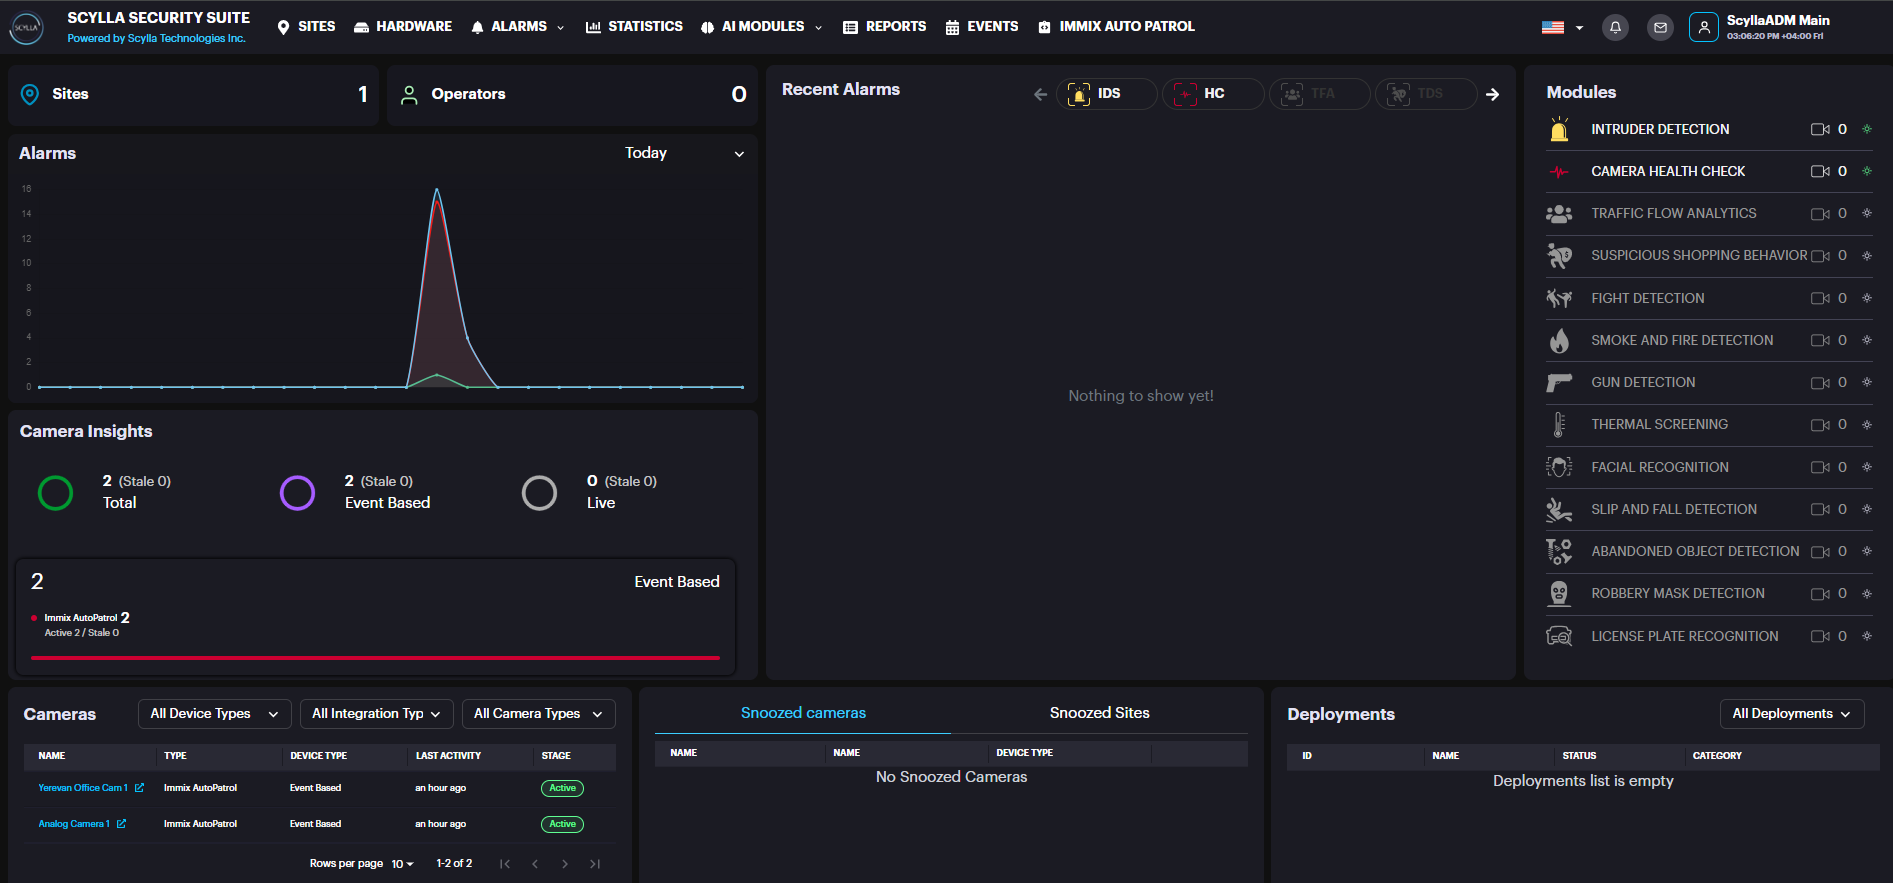
Task: Enable the TFA alarm filter
Action: pyautogui.click(x=1319, y=94)
